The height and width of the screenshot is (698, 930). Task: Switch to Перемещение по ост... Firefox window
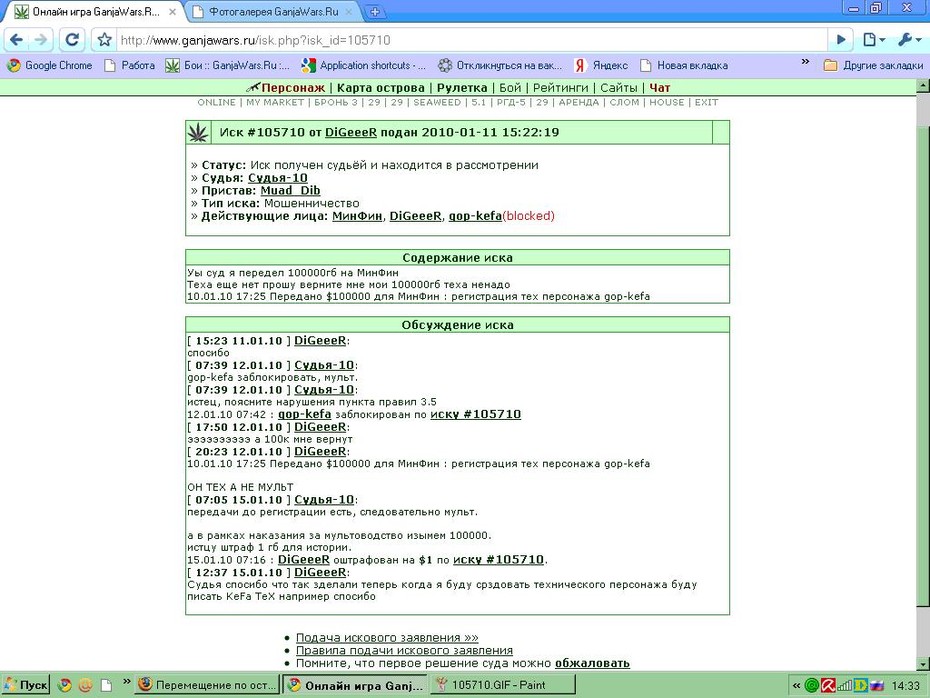pos(207,685)
